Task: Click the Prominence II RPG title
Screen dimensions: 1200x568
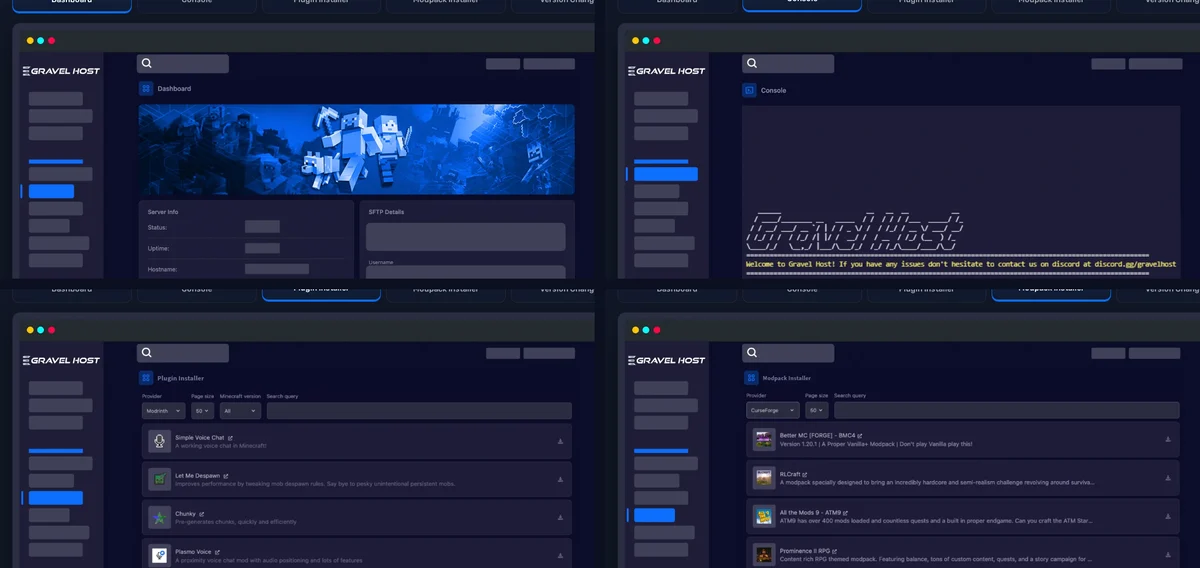Action: [807, 549]
